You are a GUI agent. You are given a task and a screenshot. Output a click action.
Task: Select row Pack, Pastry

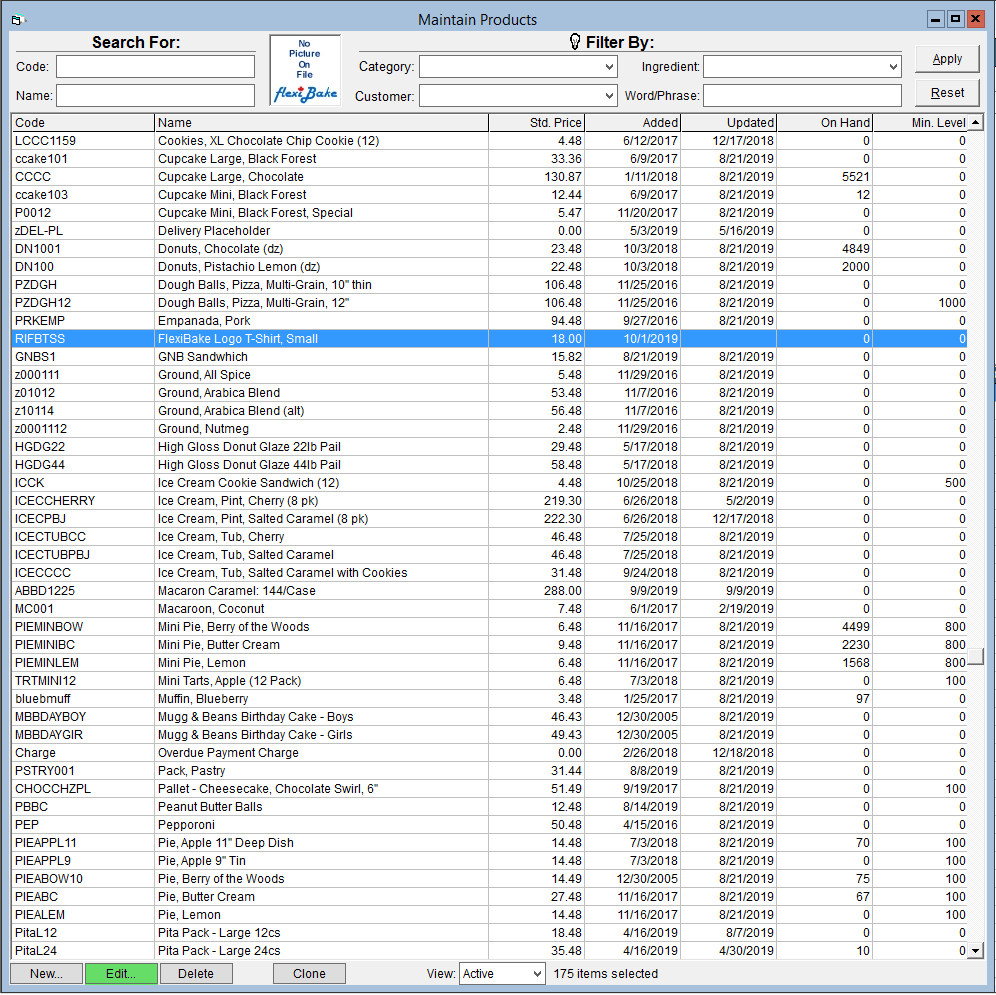(490, 771)
